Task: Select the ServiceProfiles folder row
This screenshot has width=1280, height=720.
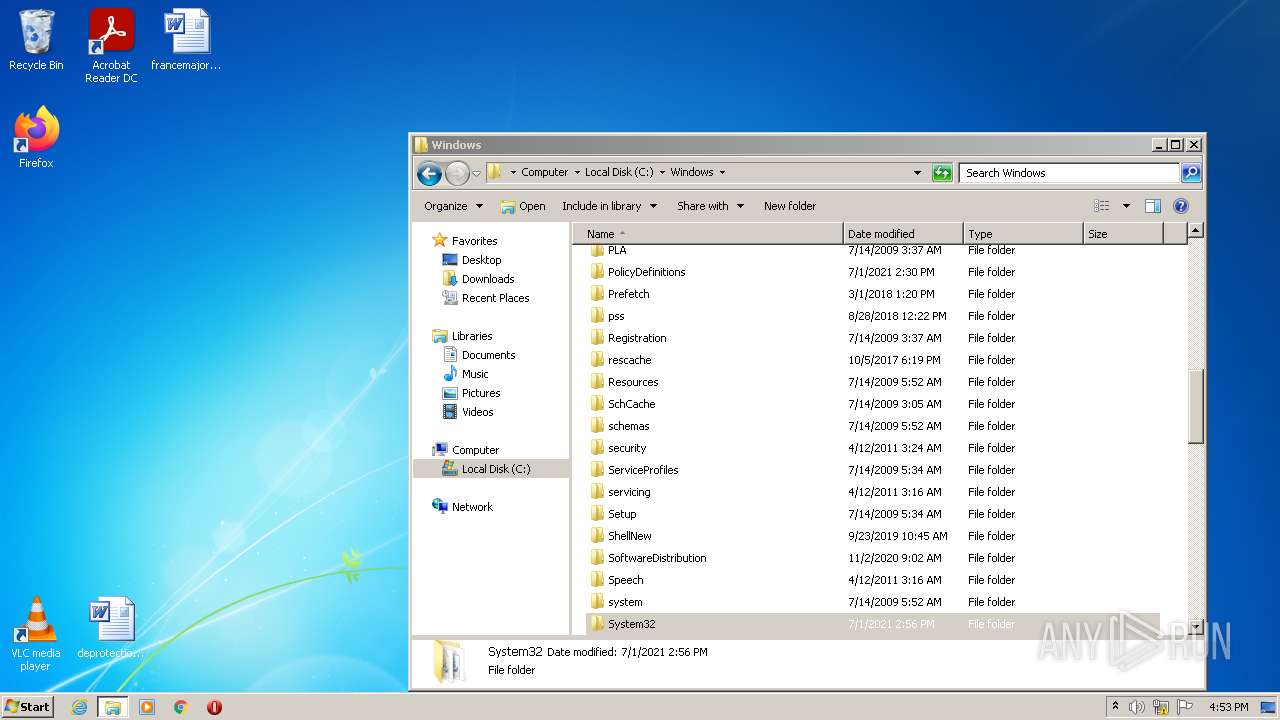Action: click(872, 470)
